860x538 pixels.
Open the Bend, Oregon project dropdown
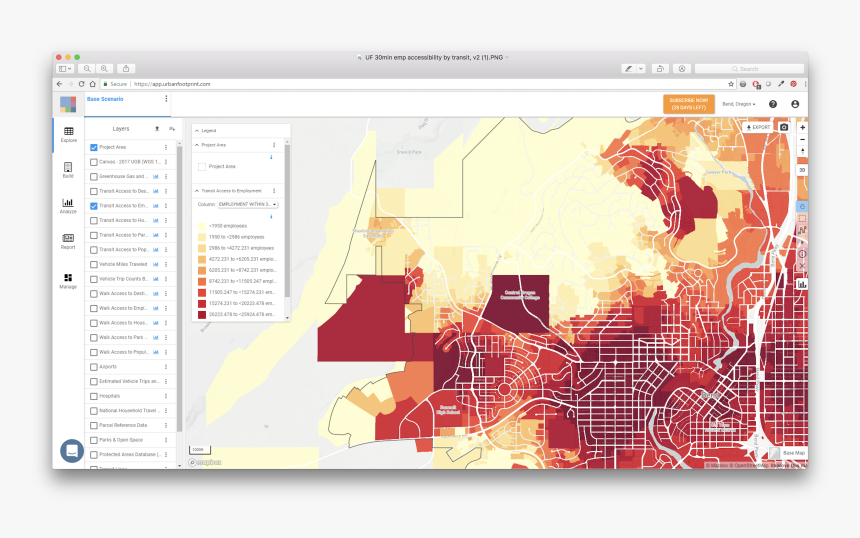click(739, 104)
